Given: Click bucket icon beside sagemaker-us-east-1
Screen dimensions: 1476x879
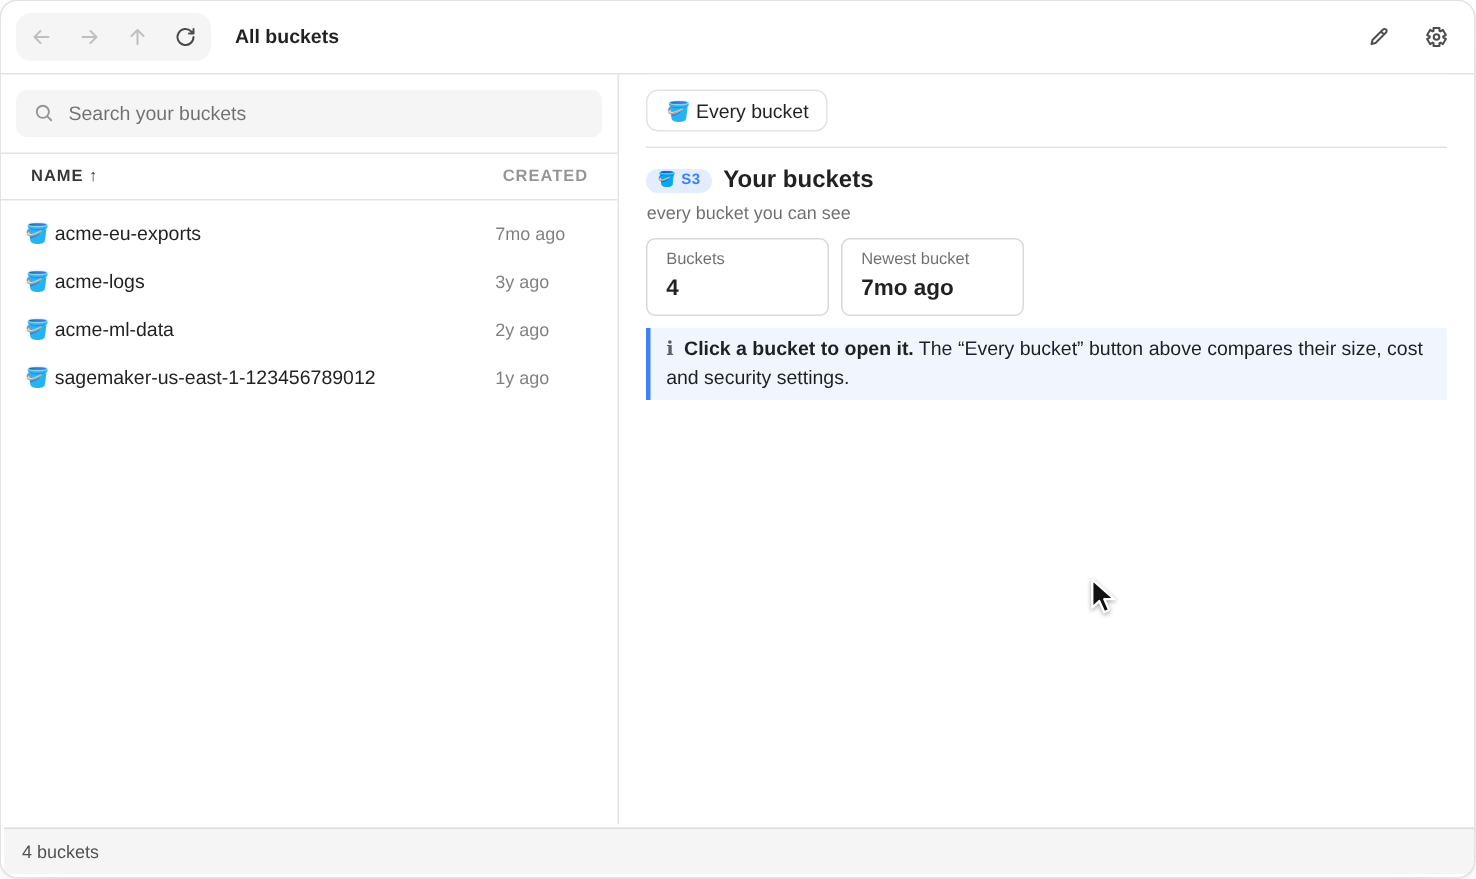Looking at the screenshot, I should [x=37, y=377].
